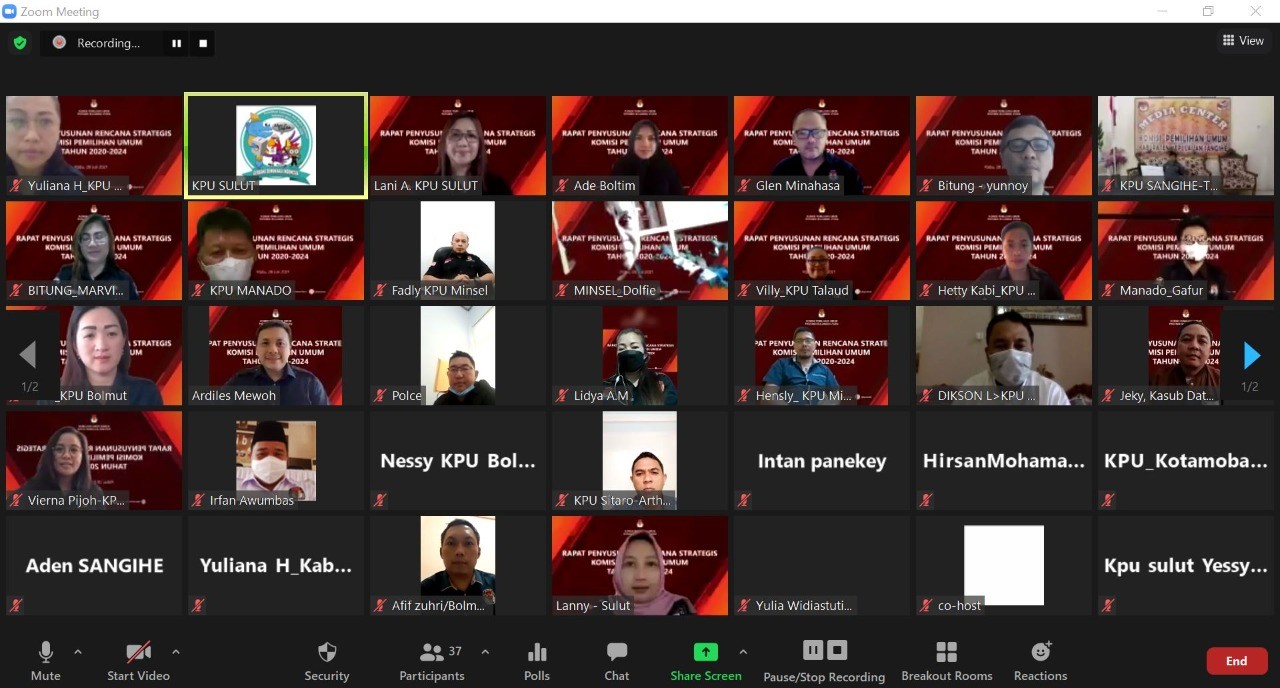Pause the recording in top indicator
Image resolution: width=1280 pixels, height=688 pixels.
(x=177, y=43)
